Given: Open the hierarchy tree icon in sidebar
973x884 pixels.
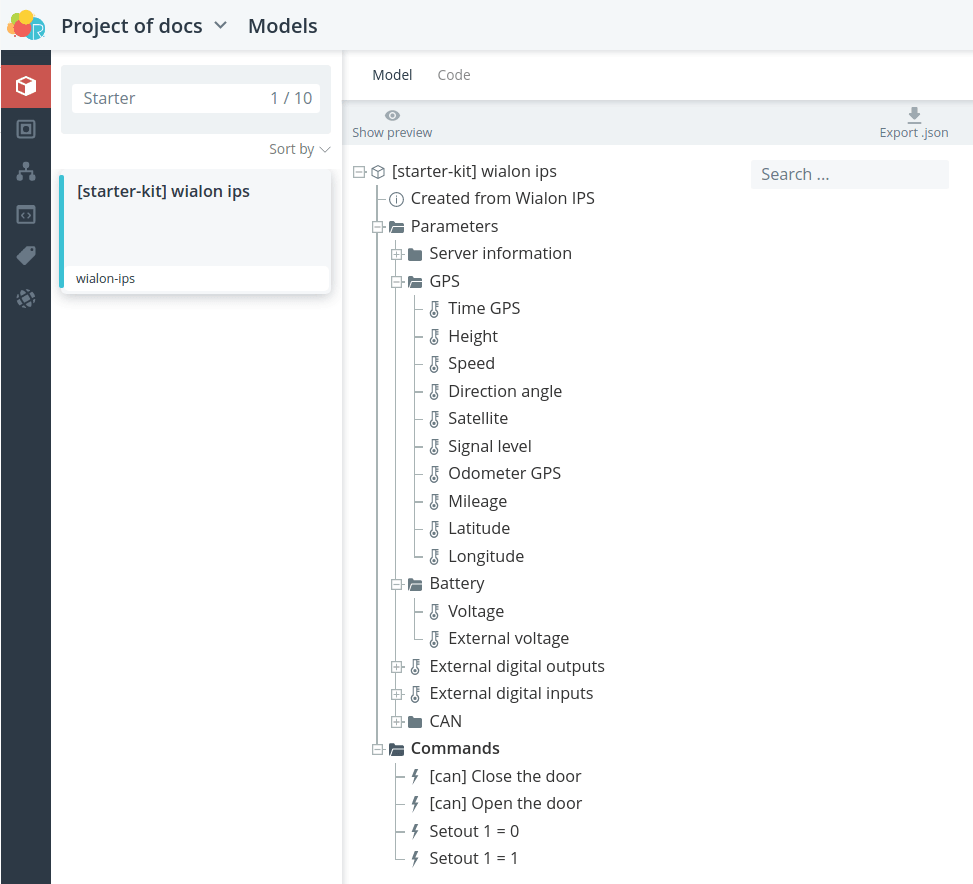Looking at the screenshot, I should (25, 171).
